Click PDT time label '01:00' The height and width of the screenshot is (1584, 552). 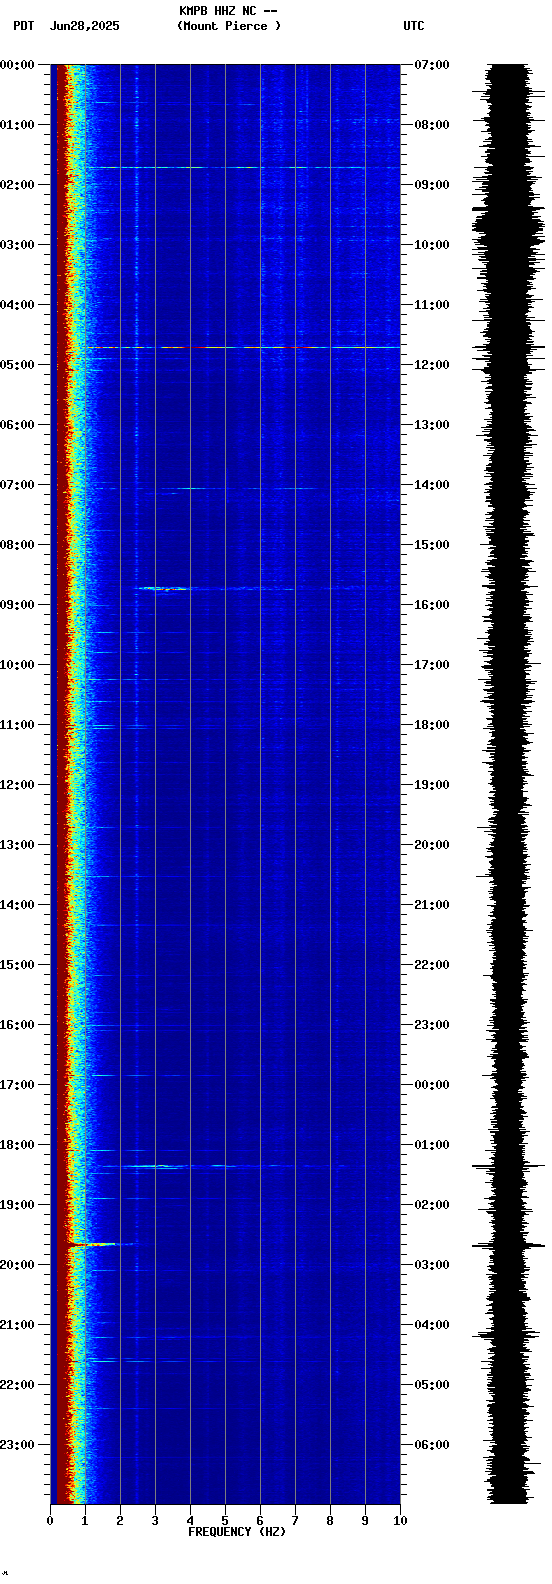17,125
